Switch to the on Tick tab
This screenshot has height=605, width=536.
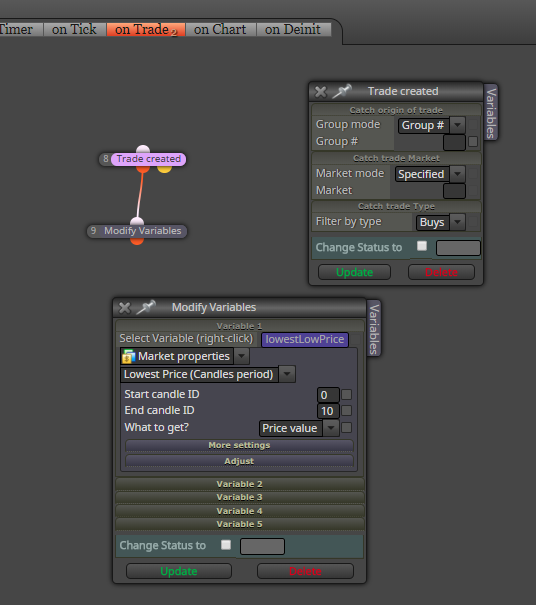pyautogui.click(x=74, y=29)
